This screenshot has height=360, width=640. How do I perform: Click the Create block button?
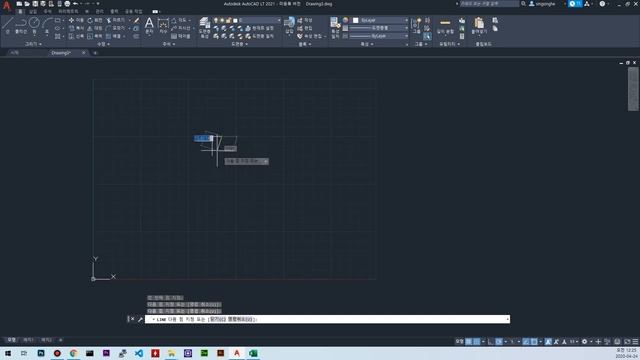tap(305, 20)
